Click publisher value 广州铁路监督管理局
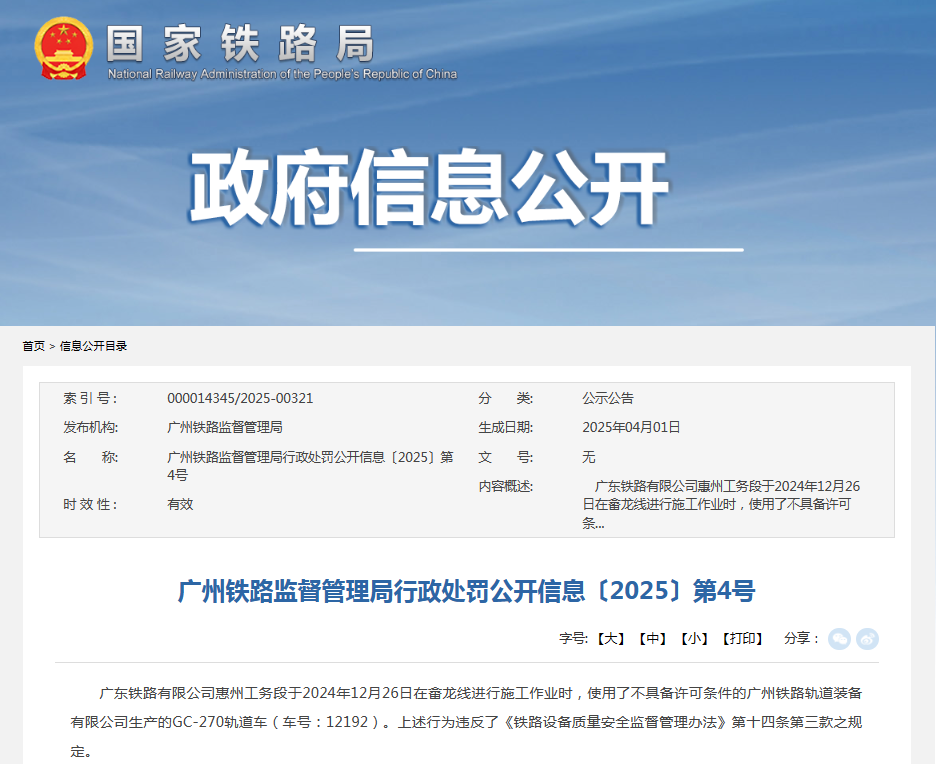This screenshot has height=764, width=936. [x=225, y=427]
